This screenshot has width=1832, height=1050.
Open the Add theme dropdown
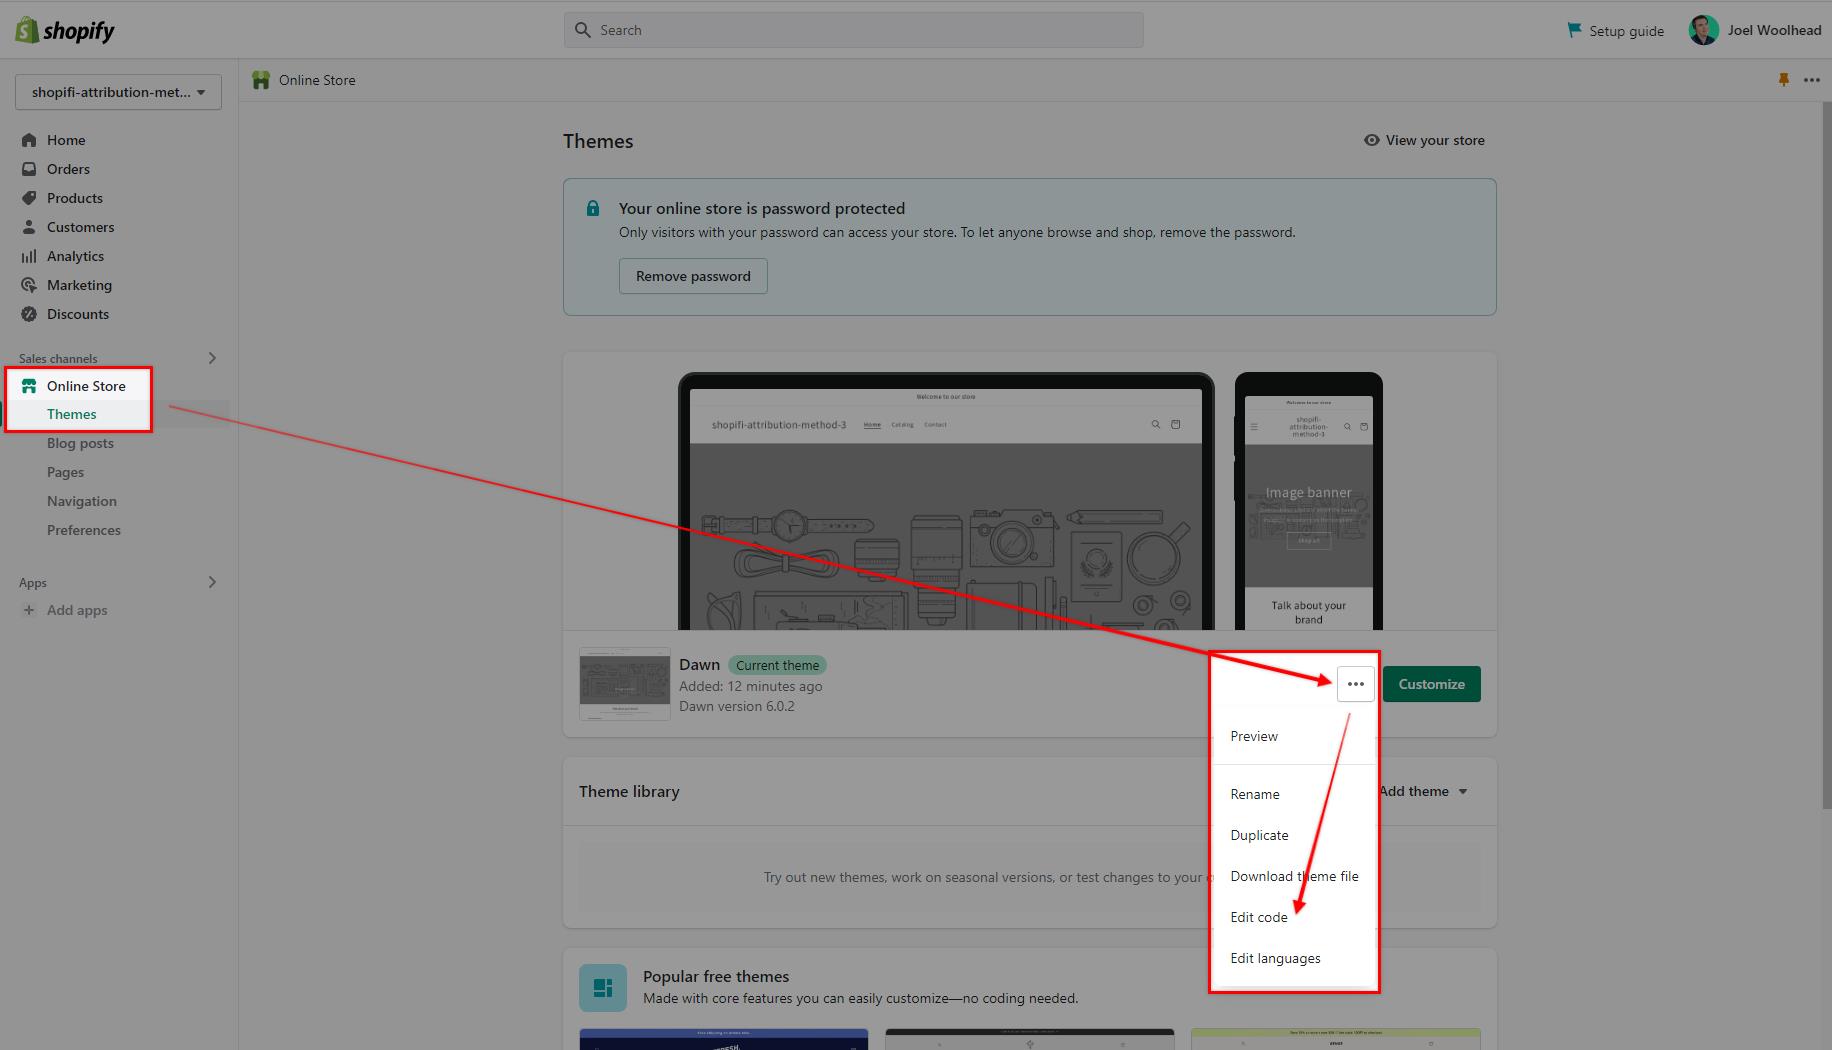pyautogui.click(x=1424, y=791)
